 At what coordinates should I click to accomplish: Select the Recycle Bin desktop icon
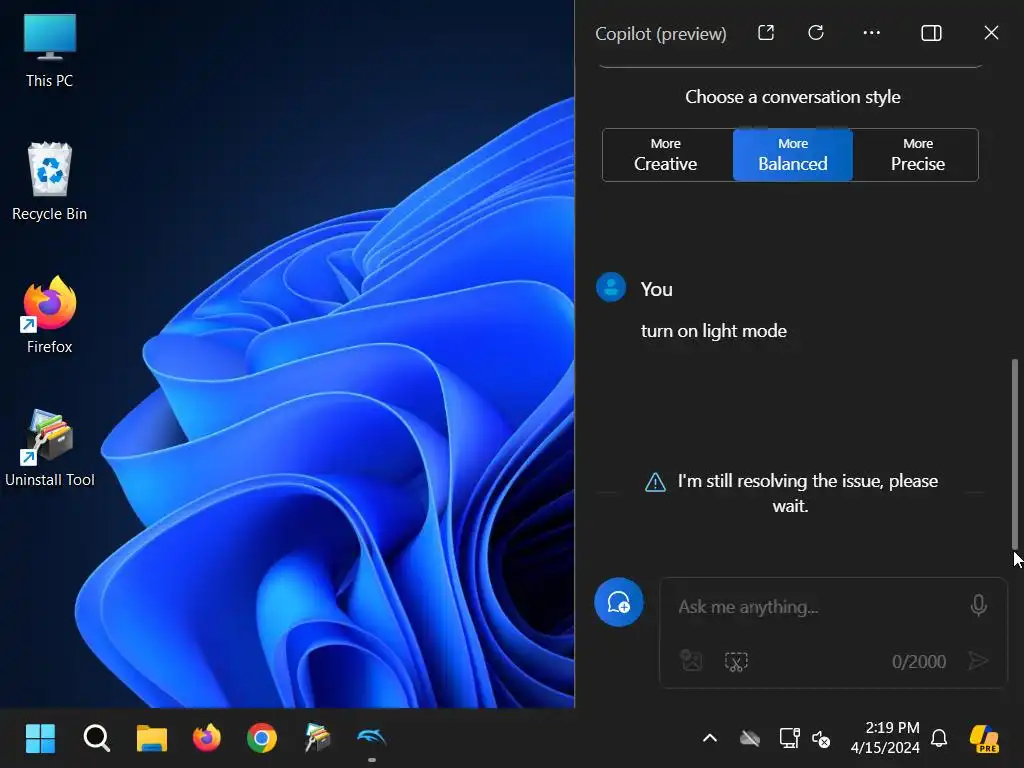(x=50, y=182)
